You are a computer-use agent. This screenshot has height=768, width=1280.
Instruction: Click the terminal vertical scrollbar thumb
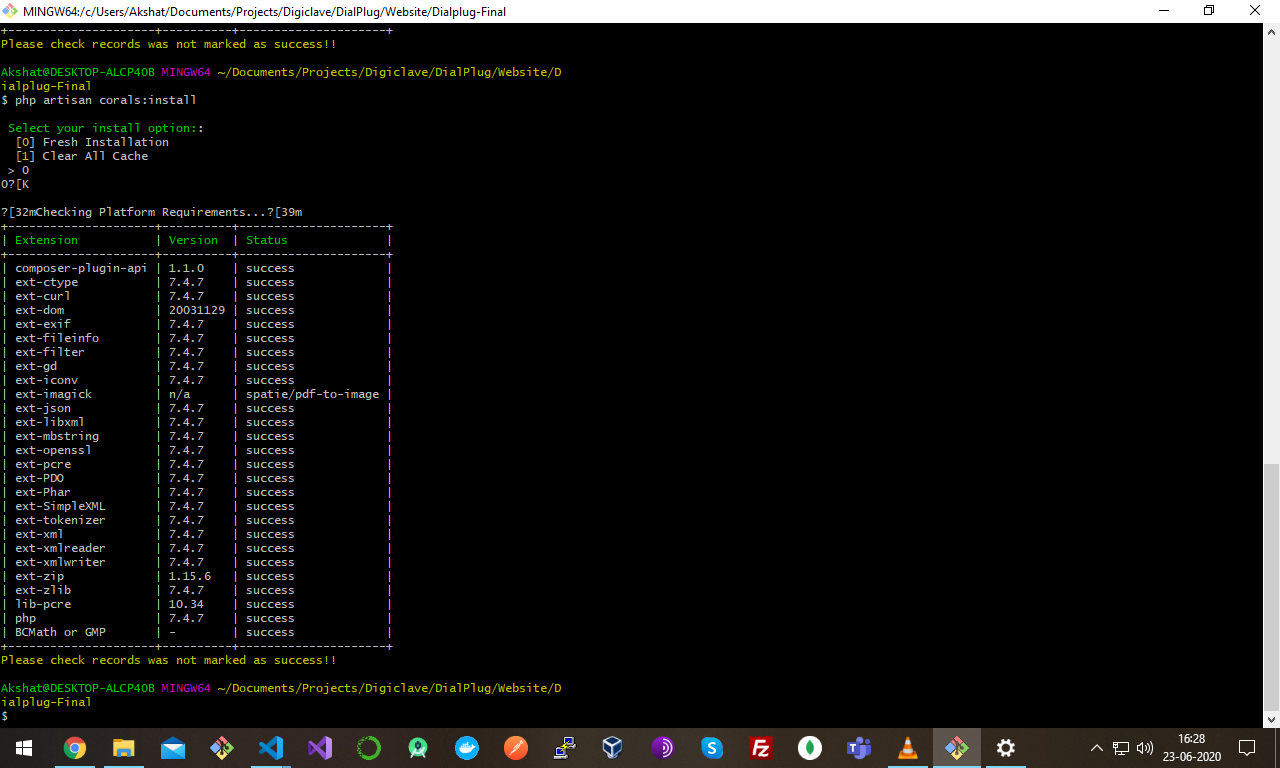[x=1272, y=587]
